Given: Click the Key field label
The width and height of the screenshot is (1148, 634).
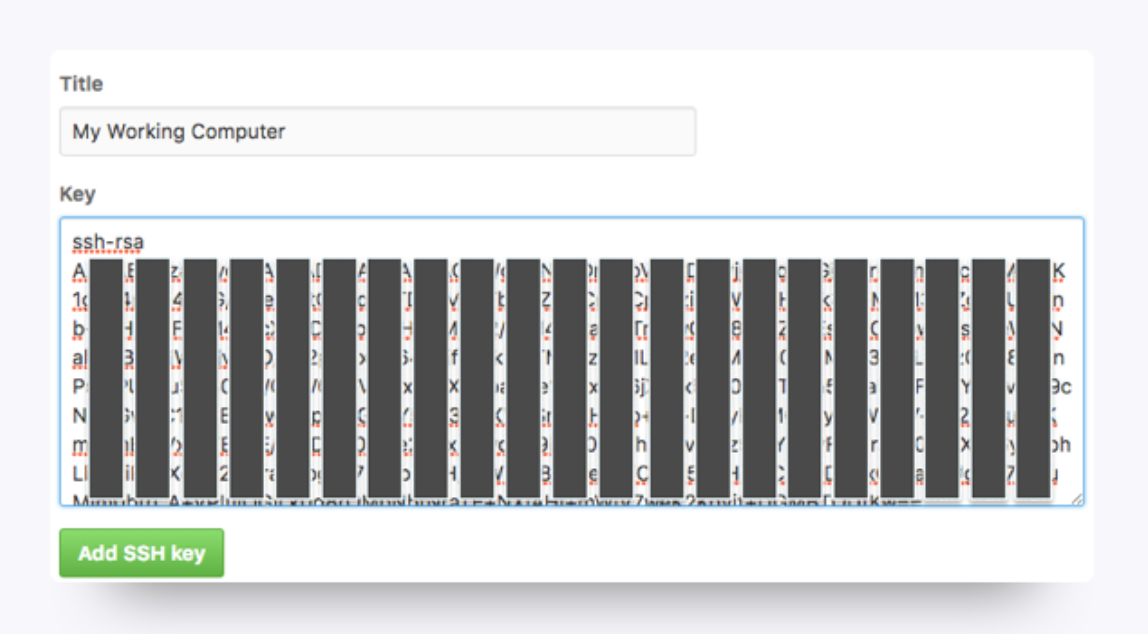Looking at the screenshot, I should point(77,194).
